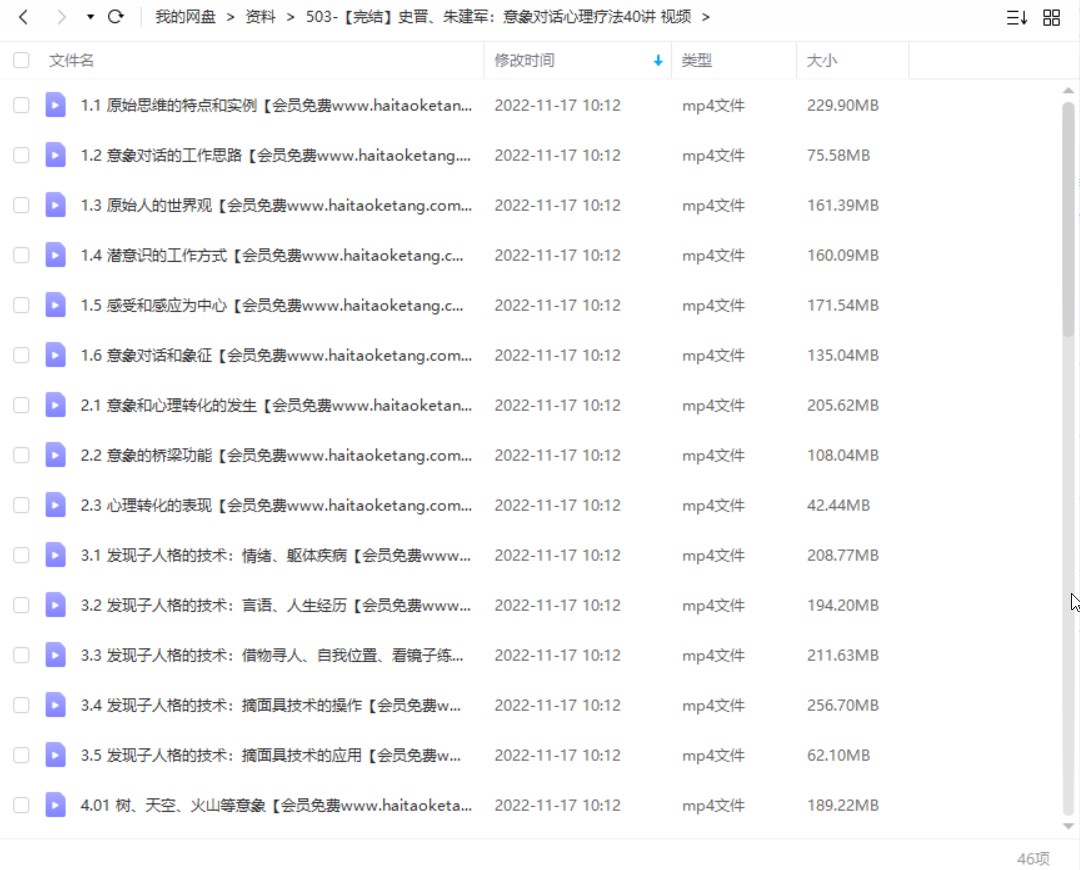Select file name 3.2 发现子人格的技术：言语、人生经历
The image size is (1080, 870).
click(276, 605)
